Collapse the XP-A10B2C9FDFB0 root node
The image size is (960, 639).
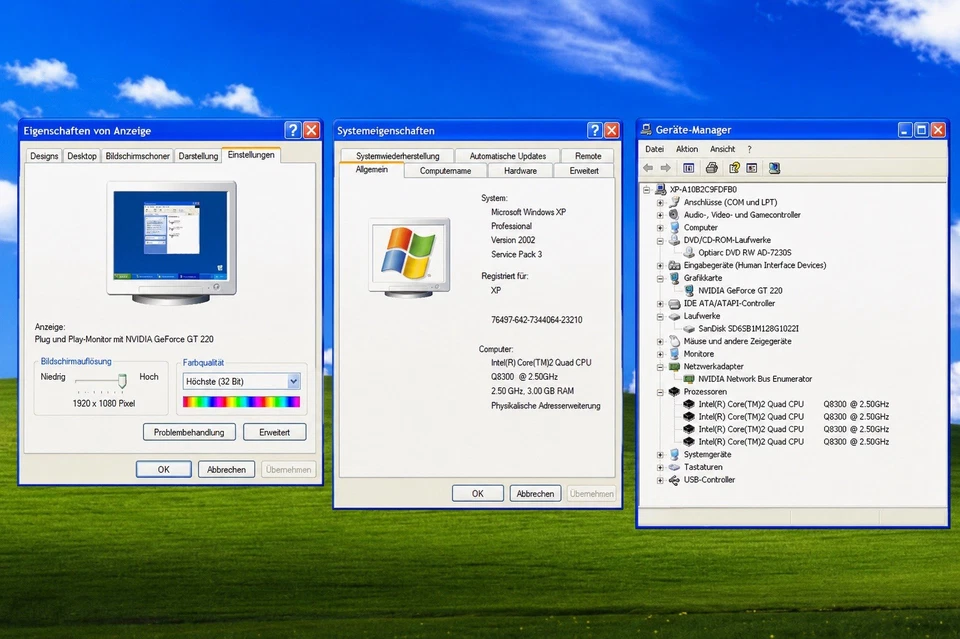pos(647,189)
